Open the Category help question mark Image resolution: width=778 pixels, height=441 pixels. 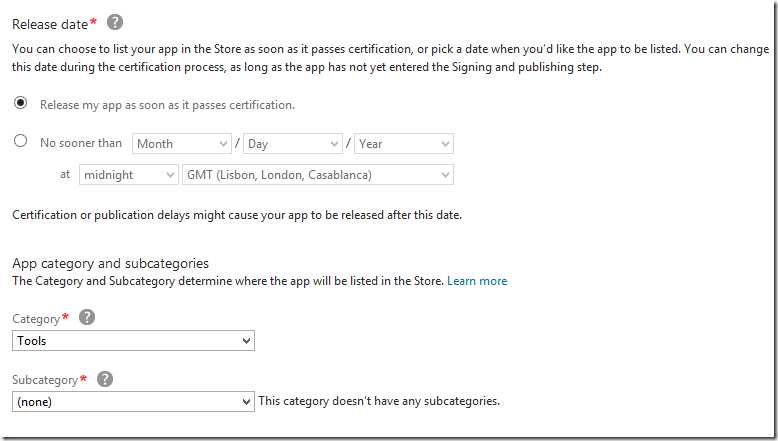(87, 317)
